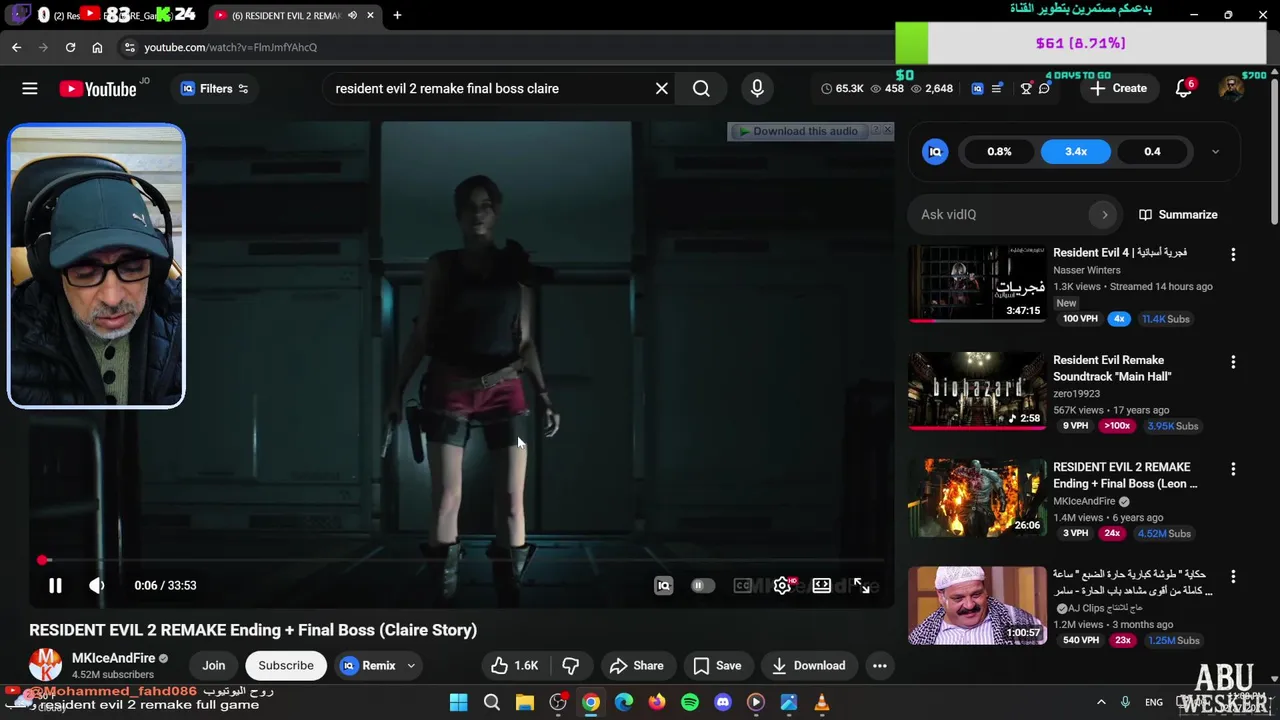Open the vidIQ chat bubble icon
Screen dimensions: 1280x720
coord(1044,89)
